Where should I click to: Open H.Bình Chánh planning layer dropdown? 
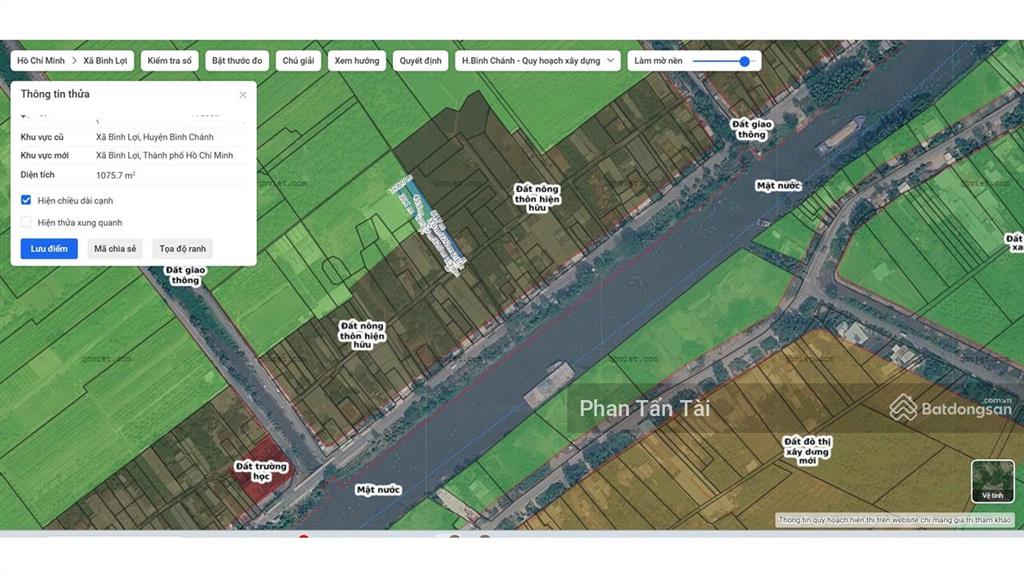coord(537,61)
